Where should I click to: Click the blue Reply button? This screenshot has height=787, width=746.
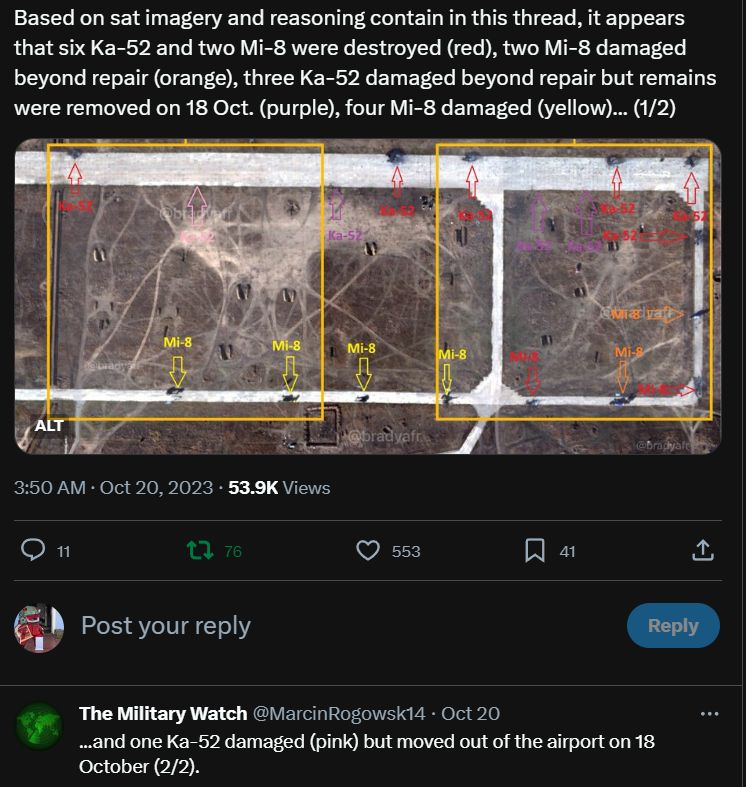tap(673, 625)
